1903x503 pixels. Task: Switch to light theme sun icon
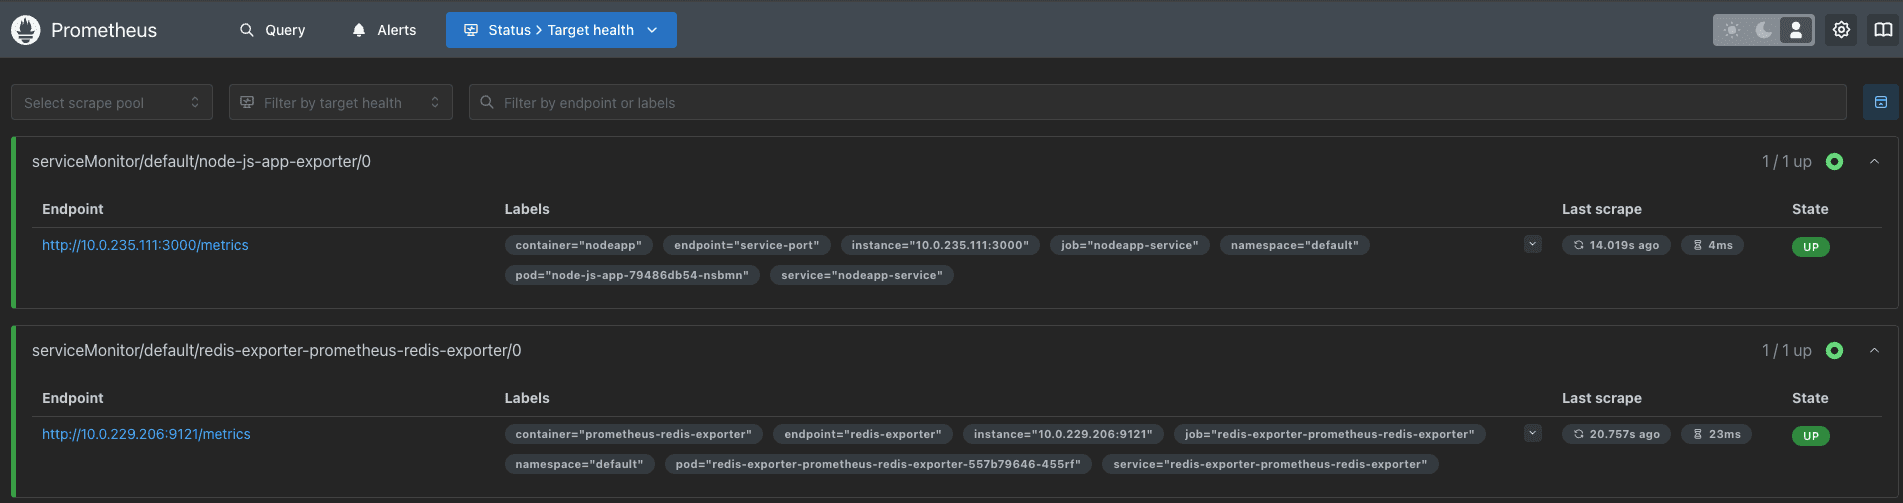[x=1733, y=30]
